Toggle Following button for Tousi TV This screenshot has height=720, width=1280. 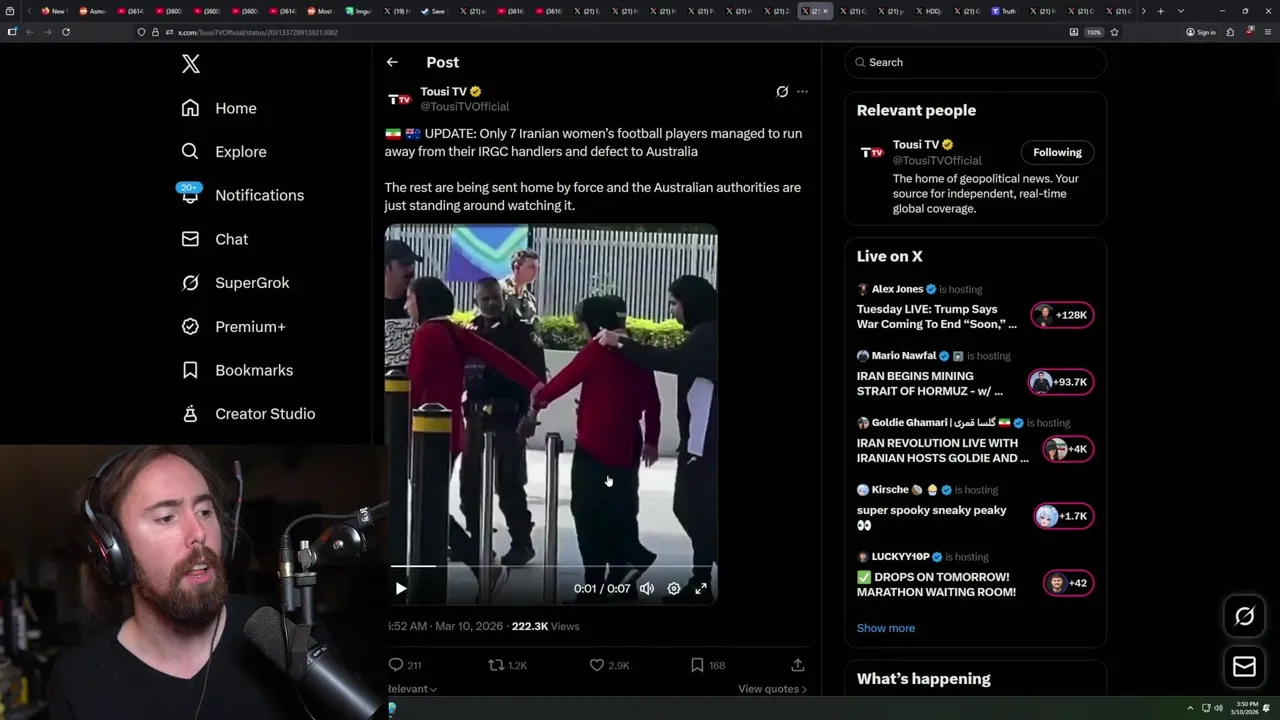click(x=1057, y=152)
